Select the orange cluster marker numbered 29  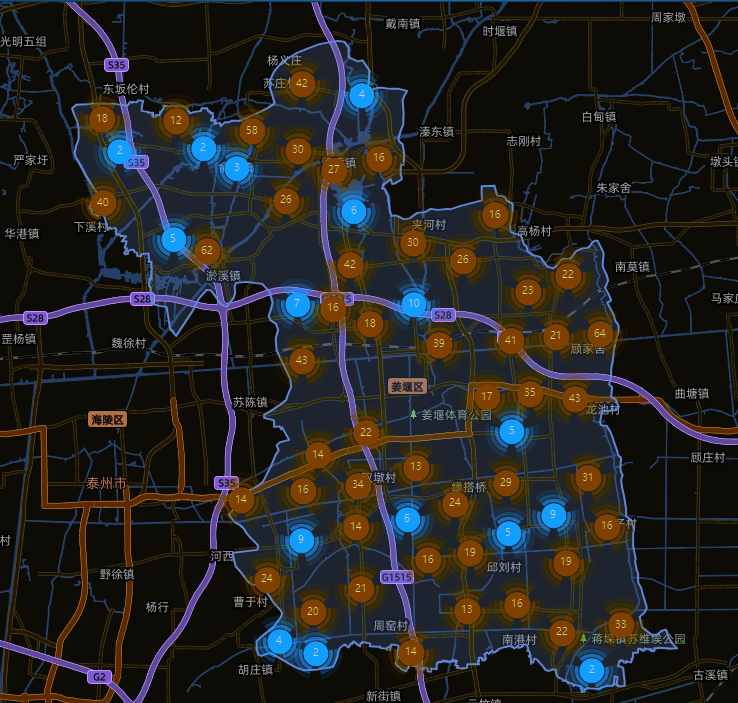click(506, 483)
